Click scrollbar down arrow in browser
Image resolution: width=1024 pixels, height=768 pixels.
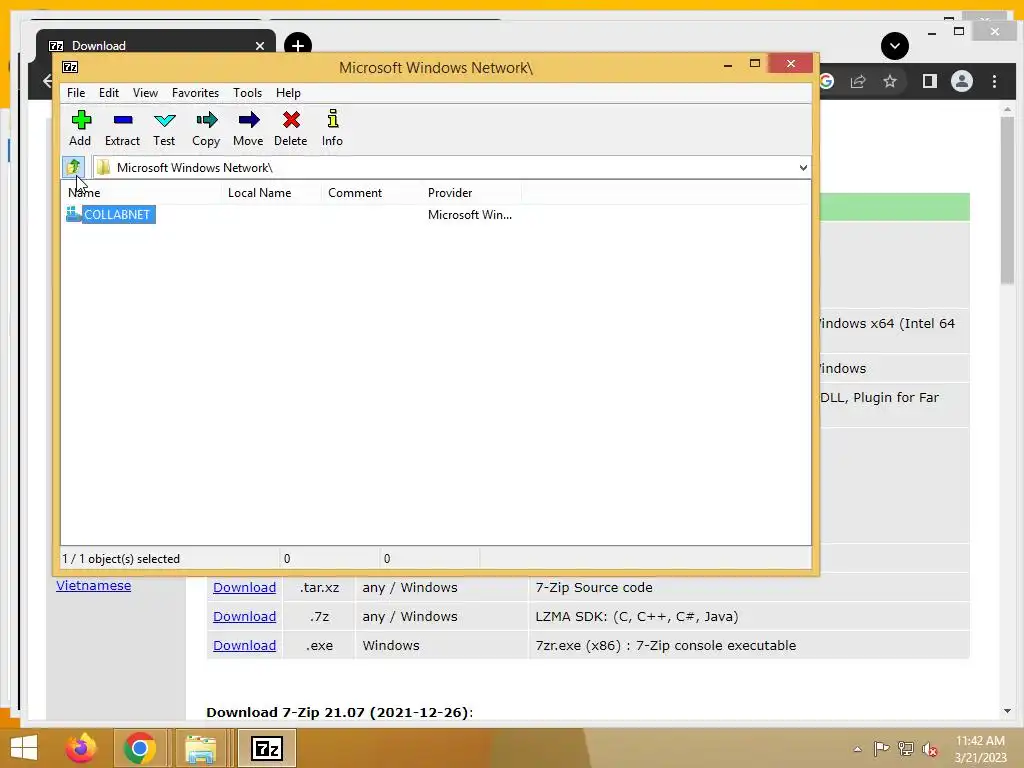(x=1007, y=711)
